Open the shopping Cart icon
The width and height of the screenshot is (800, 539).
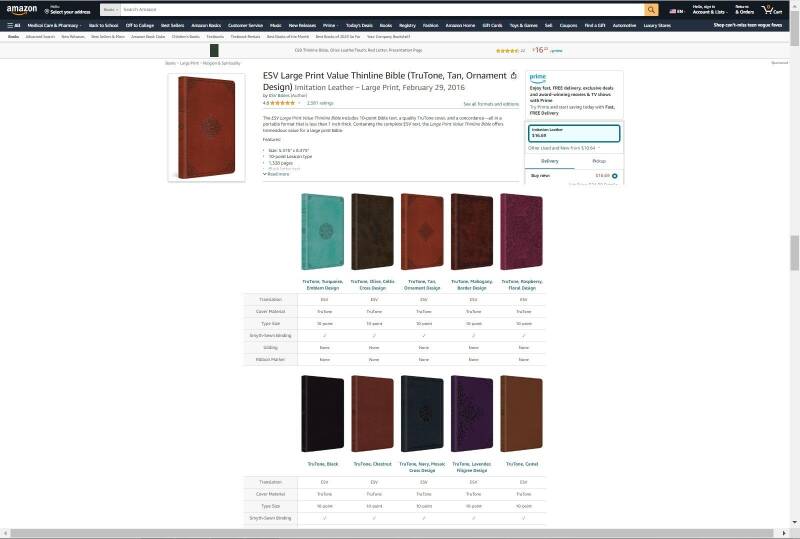click(x=771, y=10)
